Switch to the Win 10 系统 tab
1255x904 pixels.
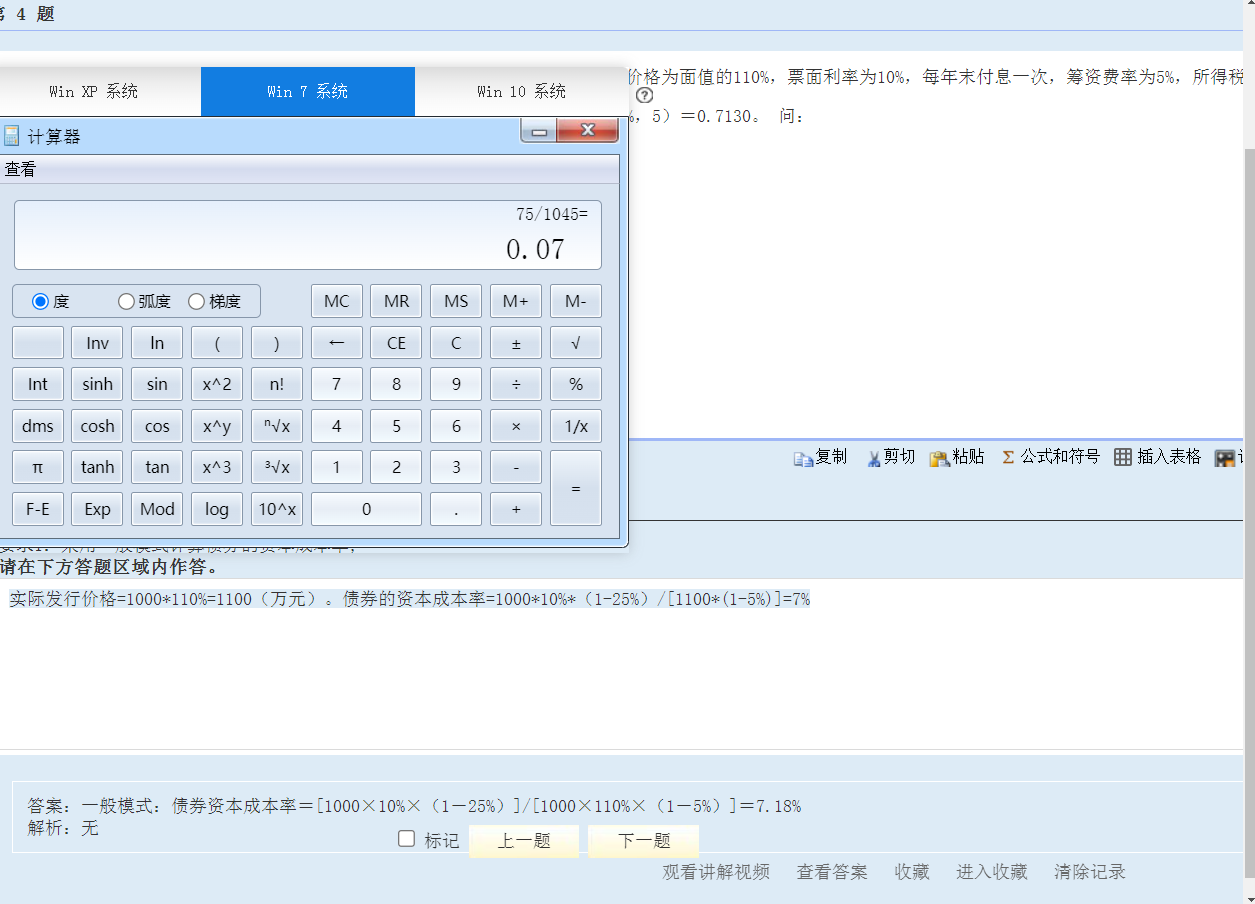[x=521, y=92]
